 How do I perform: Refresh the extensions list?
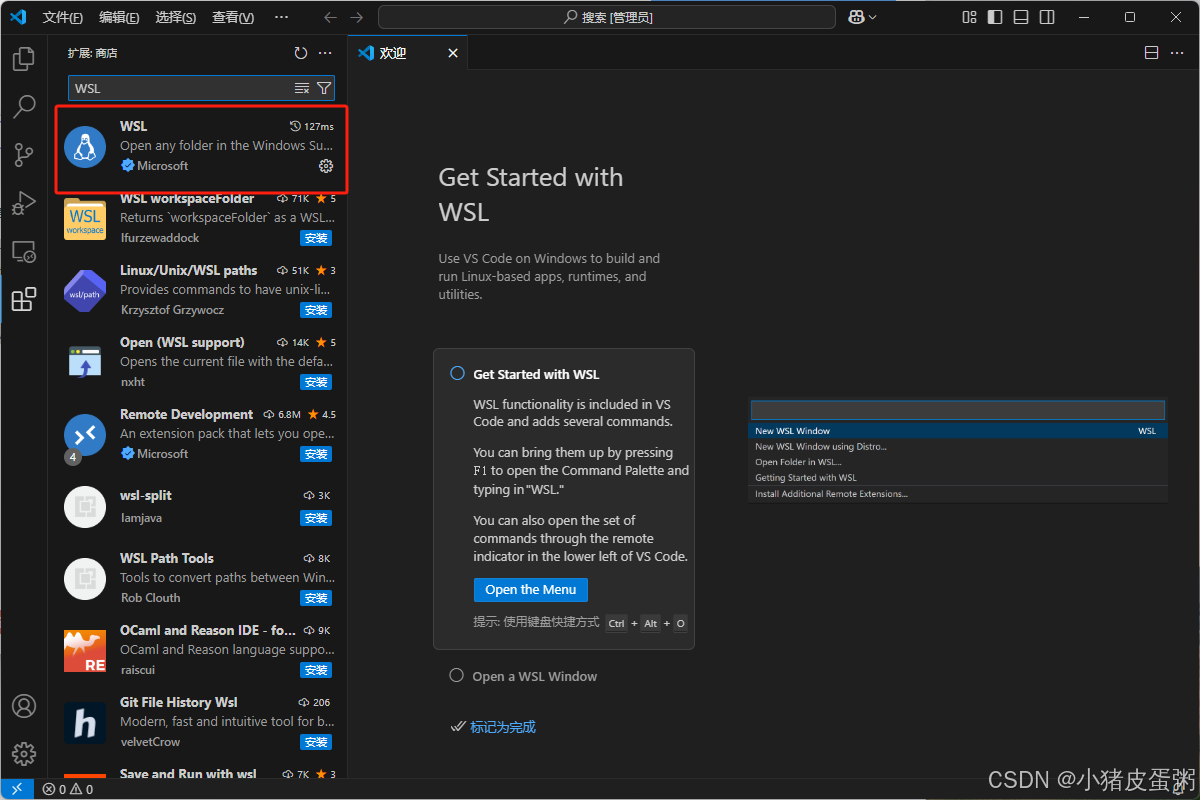click(x=300, y=53)
